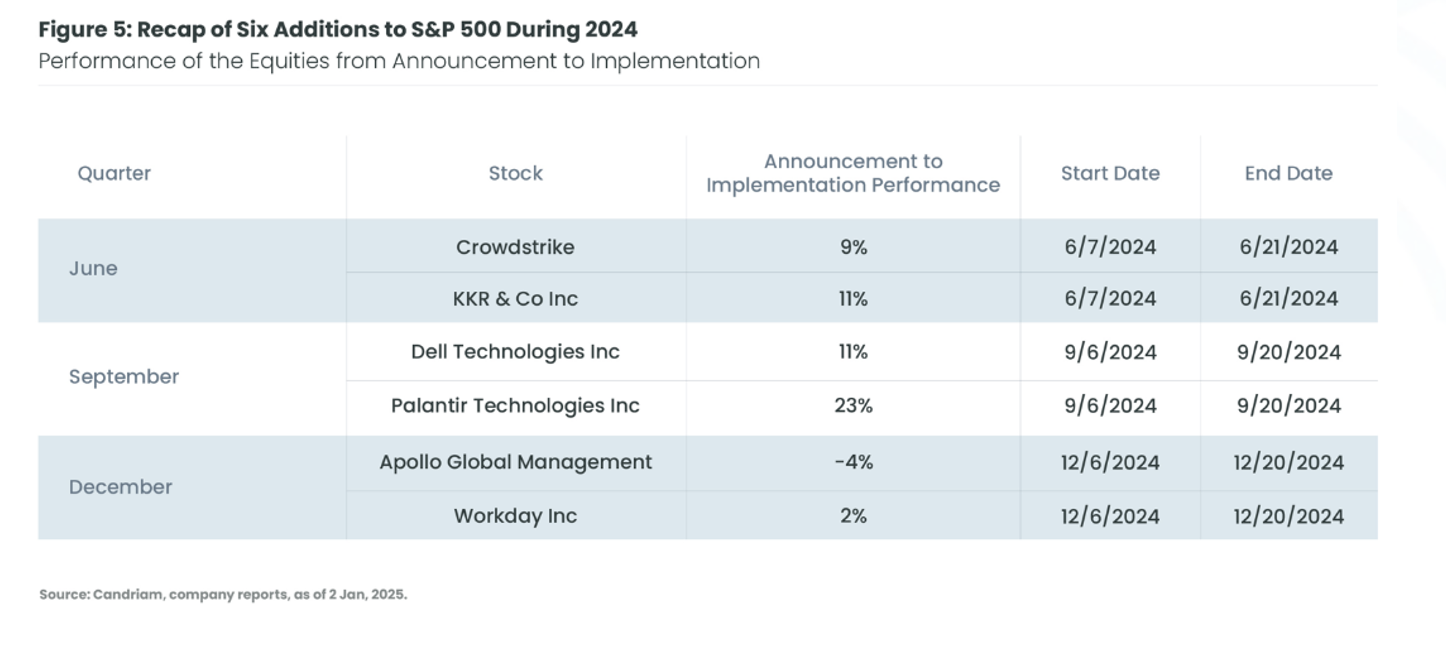Select the Quarter column header
Image resolution: width=1446 pixels, height=657 pixels.
click(114, 173)
